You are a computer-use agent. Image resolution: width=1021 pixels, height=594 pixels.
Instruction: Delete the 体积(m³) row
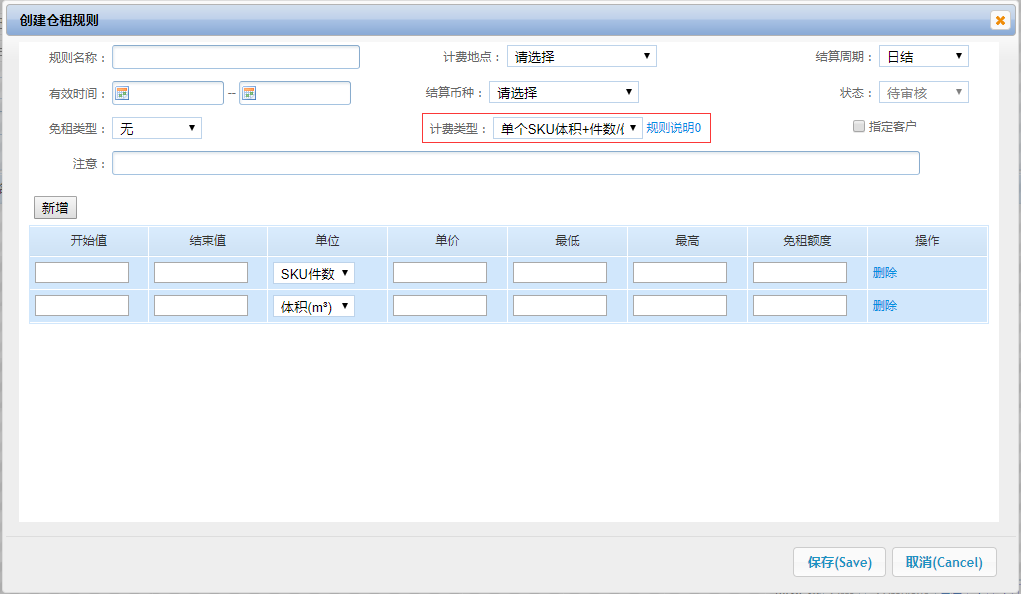pyautogui.click(x=884, y=306)
